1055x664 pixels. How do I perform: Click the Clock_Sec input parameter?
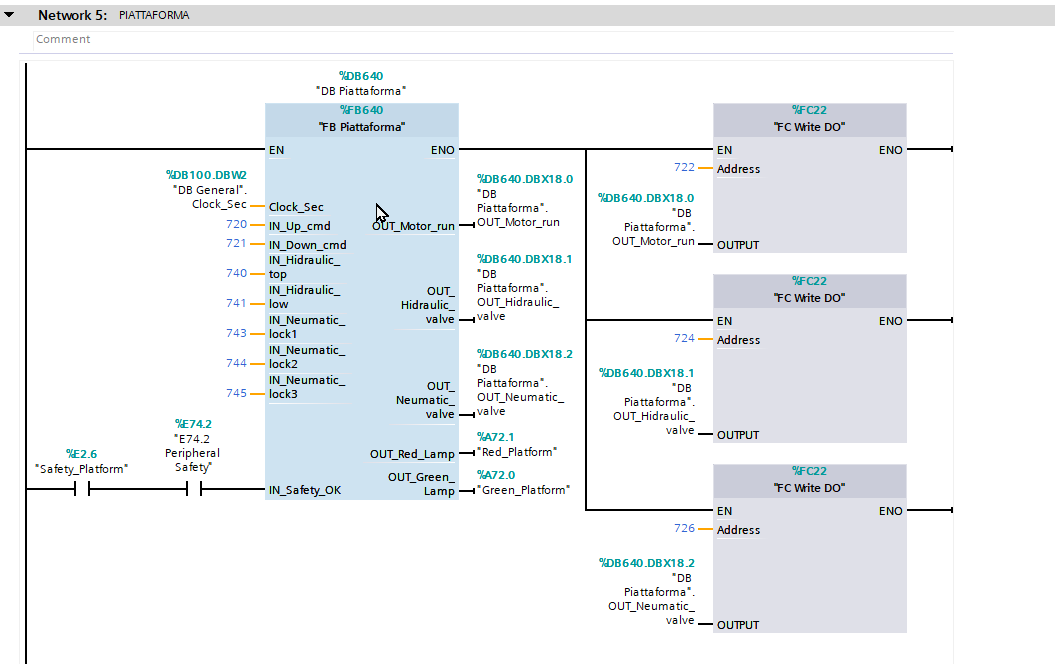point(296,207)
